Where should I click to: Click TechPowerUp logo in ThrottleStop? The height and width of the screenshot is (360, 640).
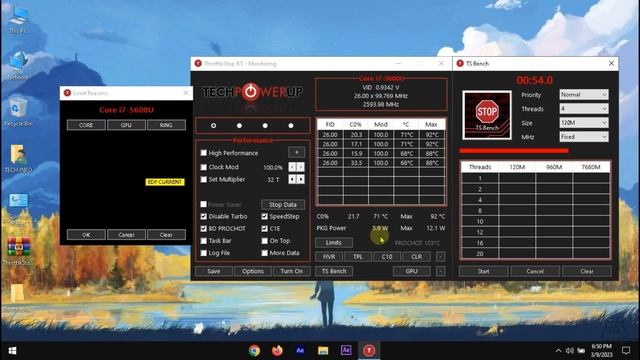click(x=253, y=92)
